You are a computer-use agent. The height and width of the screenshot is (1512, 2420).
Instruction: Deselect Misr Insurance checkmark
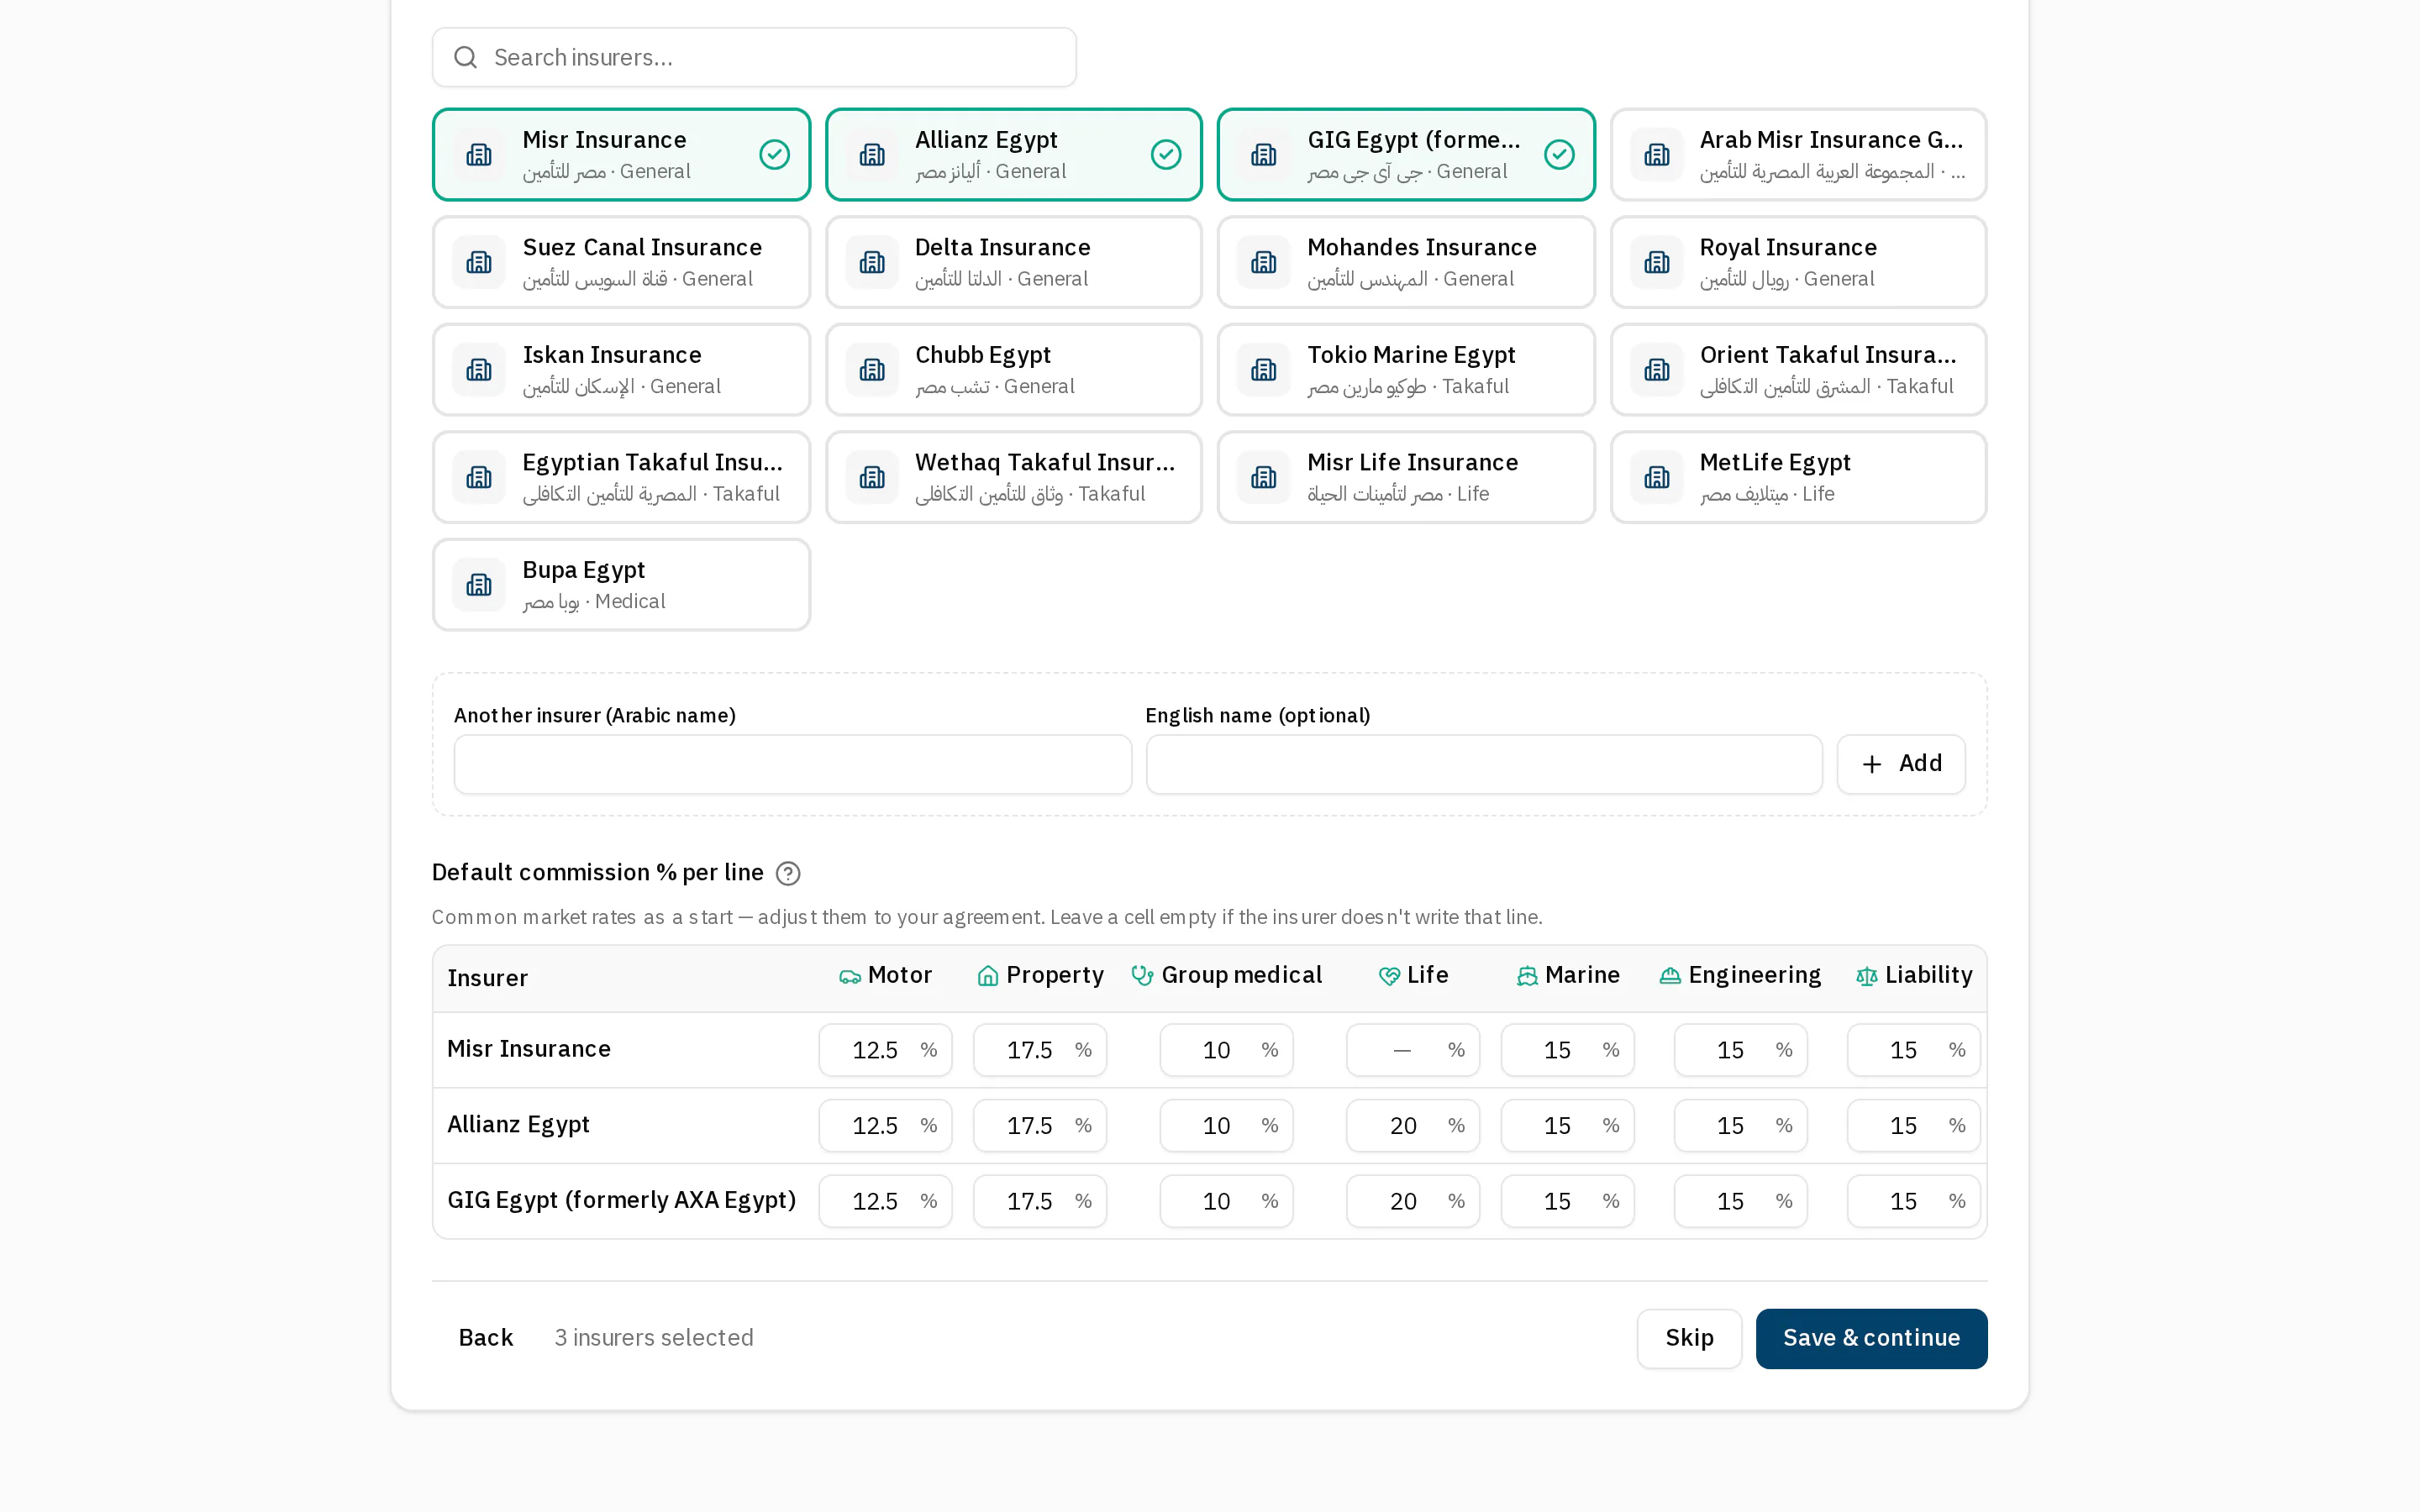pyautogui.click(x=774, y=154)
